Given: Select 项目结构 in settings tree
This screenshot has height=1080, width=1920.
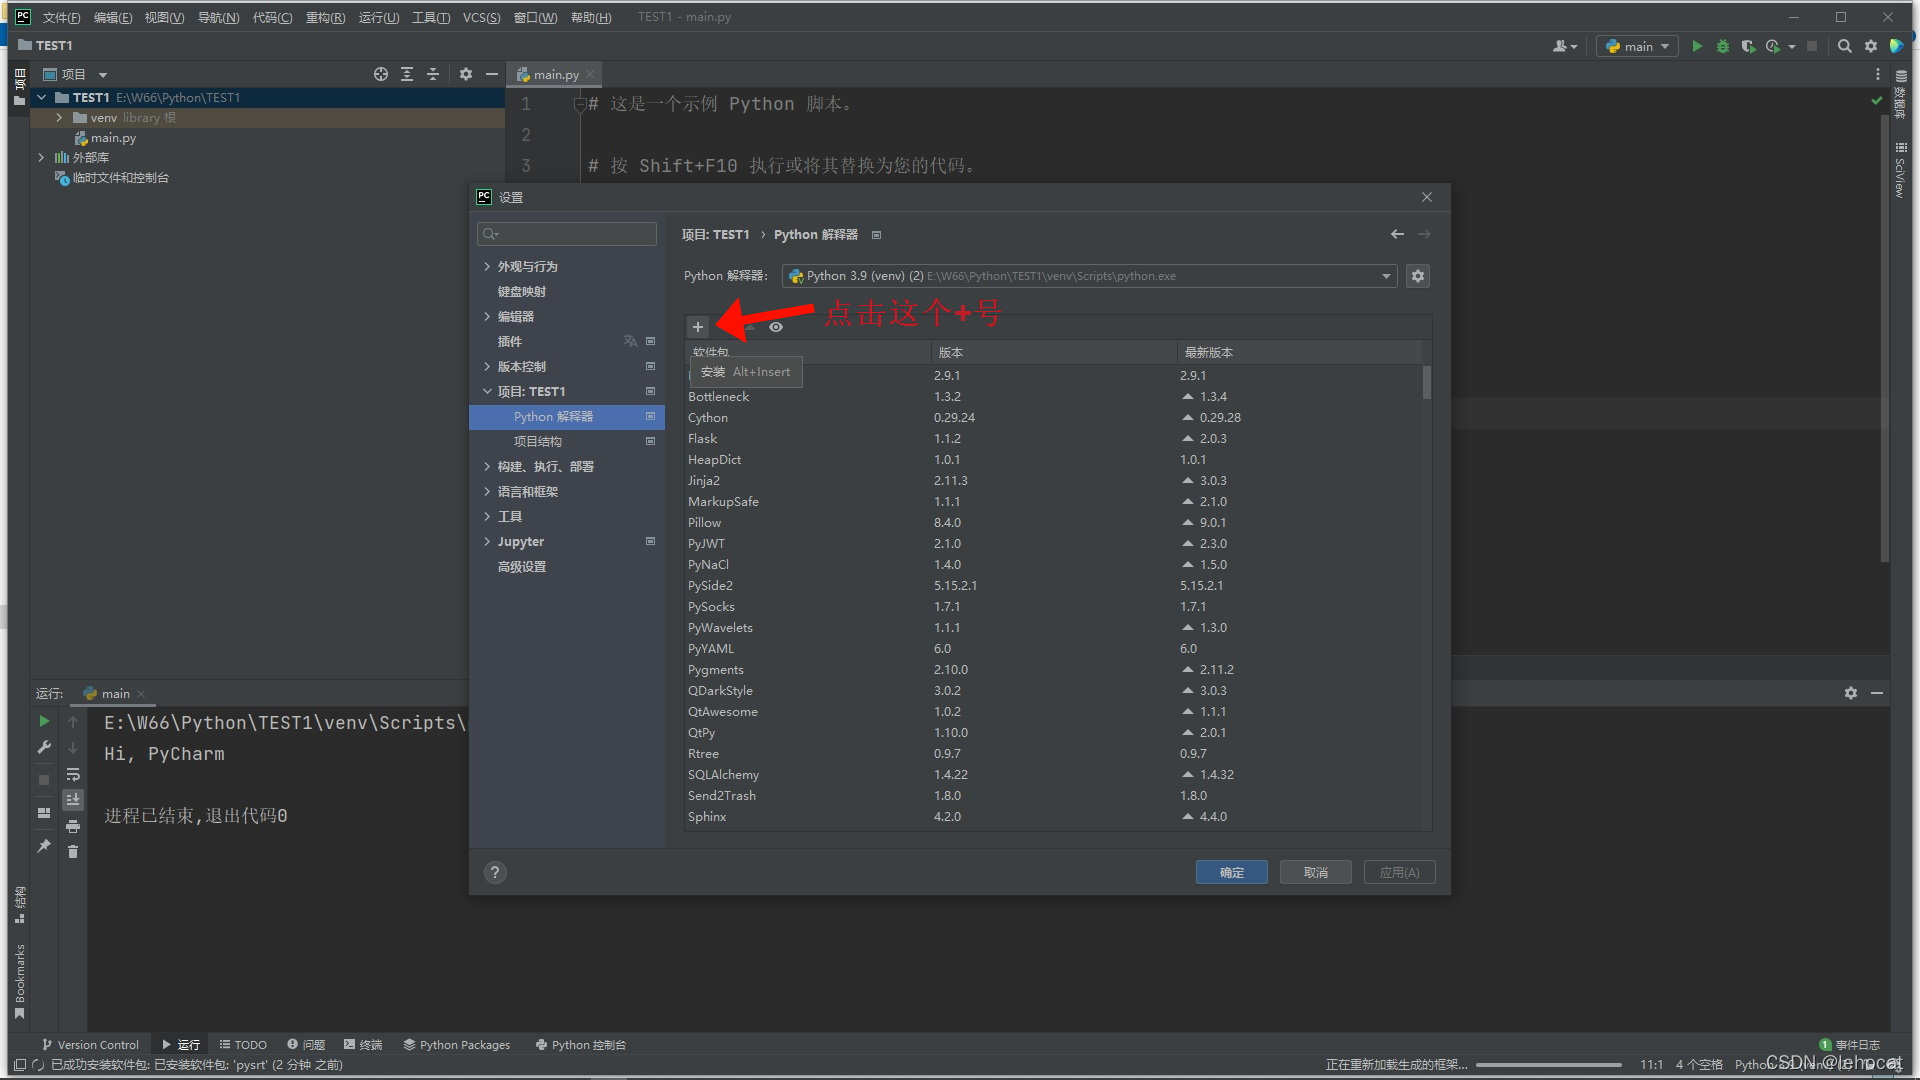Looking at the screenshot, I should [x=537, y=441].
